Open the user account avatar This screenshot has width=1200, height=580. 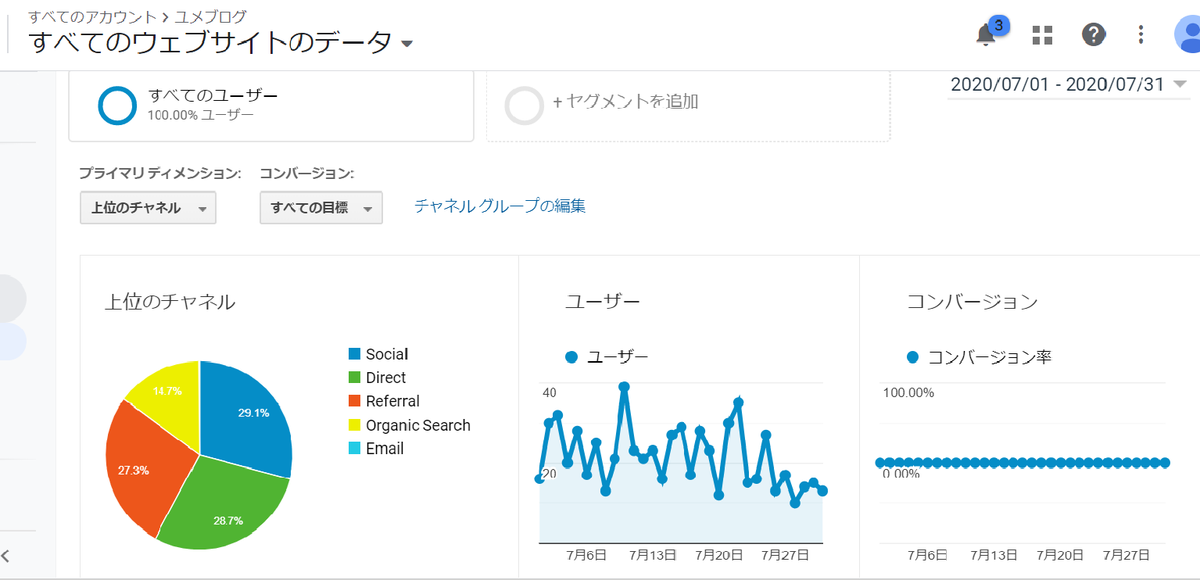[x=1187, y=35]
